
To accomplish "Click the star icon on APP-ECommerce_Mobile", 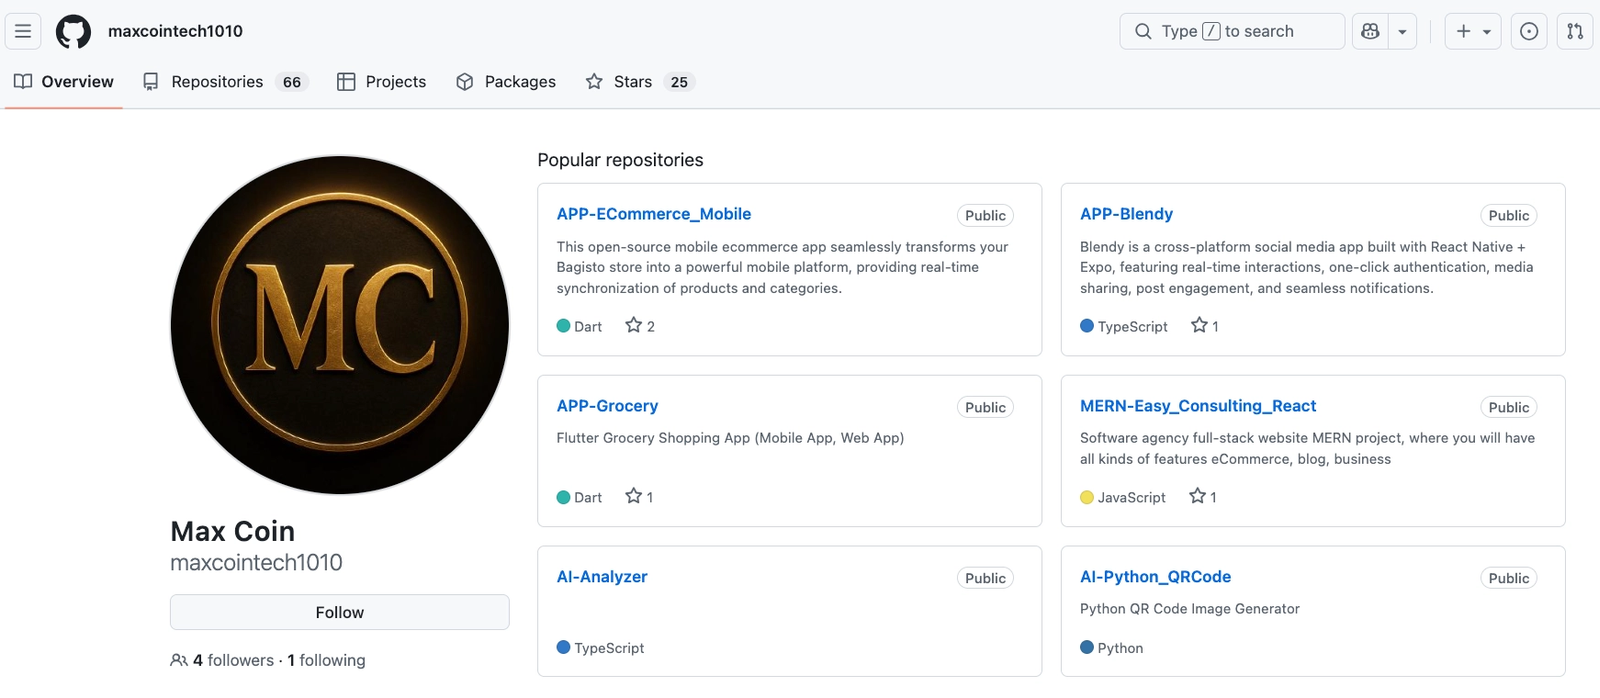I will (x=634, y=325).
